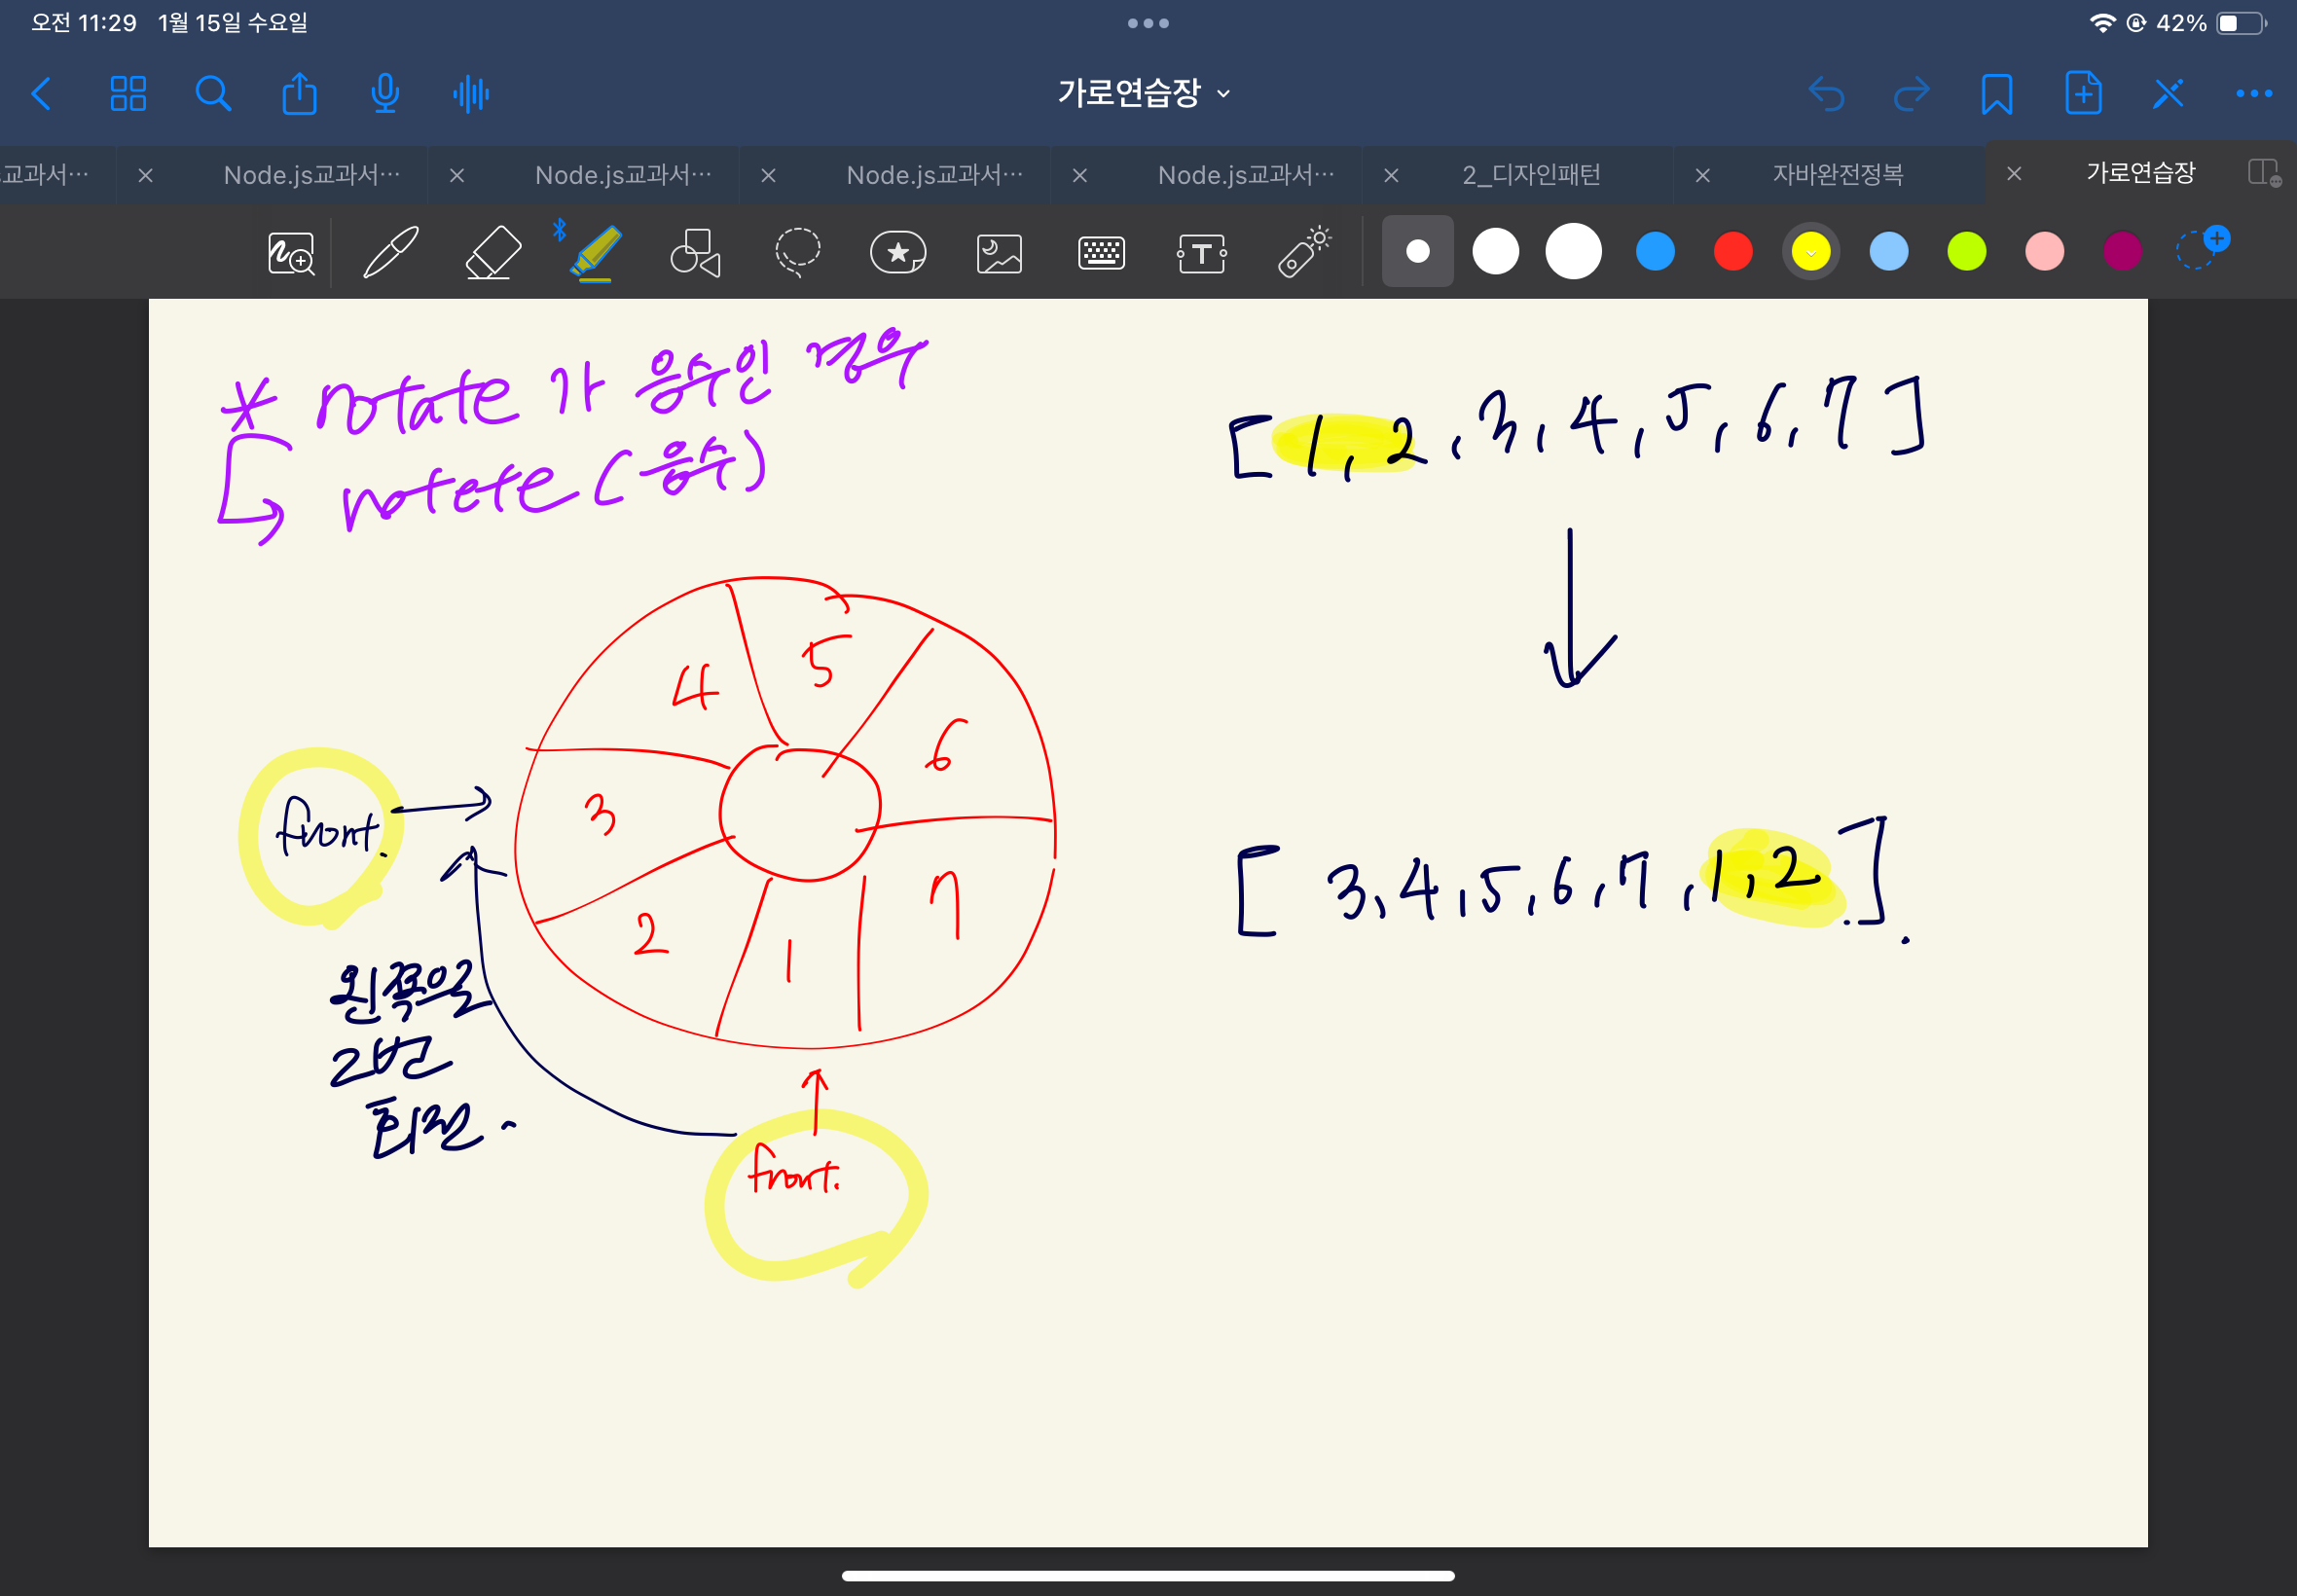Open the Text box tool
The height and width of the screenshot is (1596, 2297).
pyautogui.click(x=1201, y=253)
